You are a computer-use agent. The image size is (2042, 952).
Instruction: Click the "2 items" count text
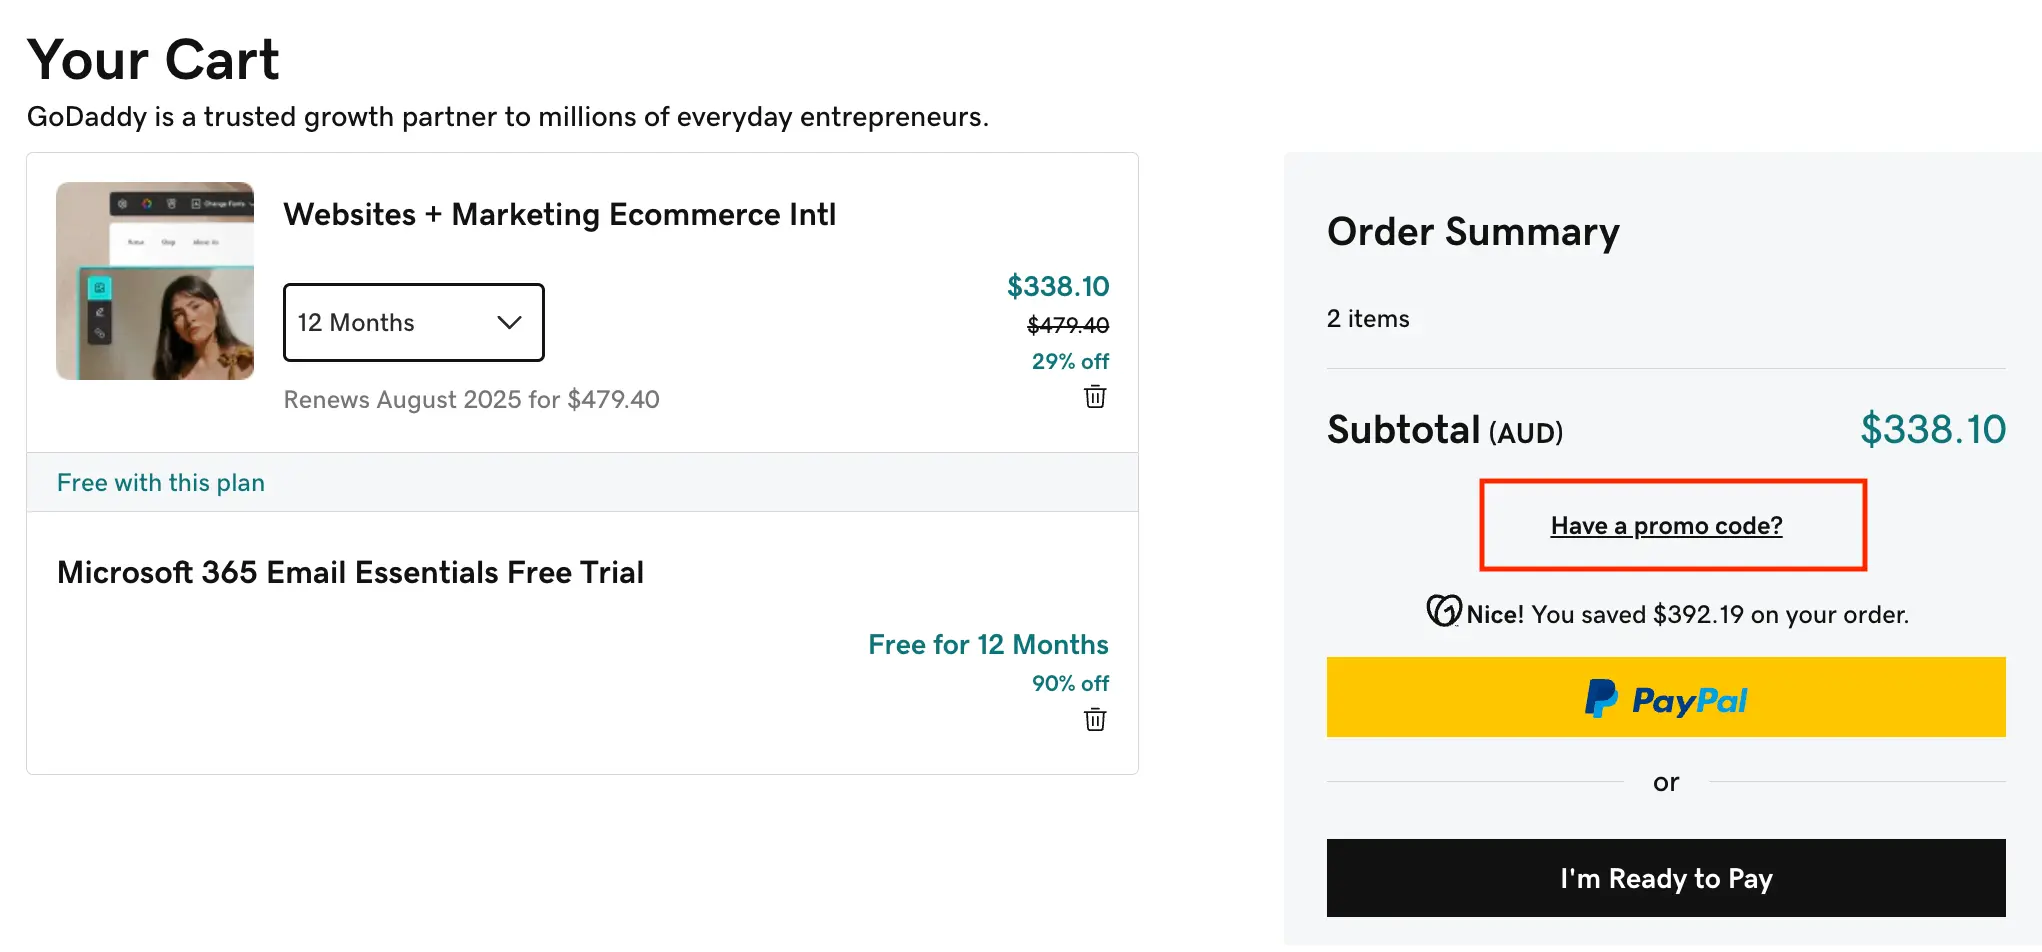pos(1368,319)
